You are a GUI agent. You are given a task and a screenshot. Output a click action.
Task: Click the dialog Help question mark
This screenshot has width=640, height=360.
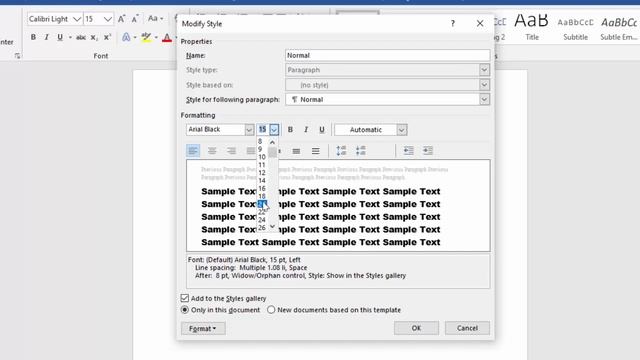(453, 24)
